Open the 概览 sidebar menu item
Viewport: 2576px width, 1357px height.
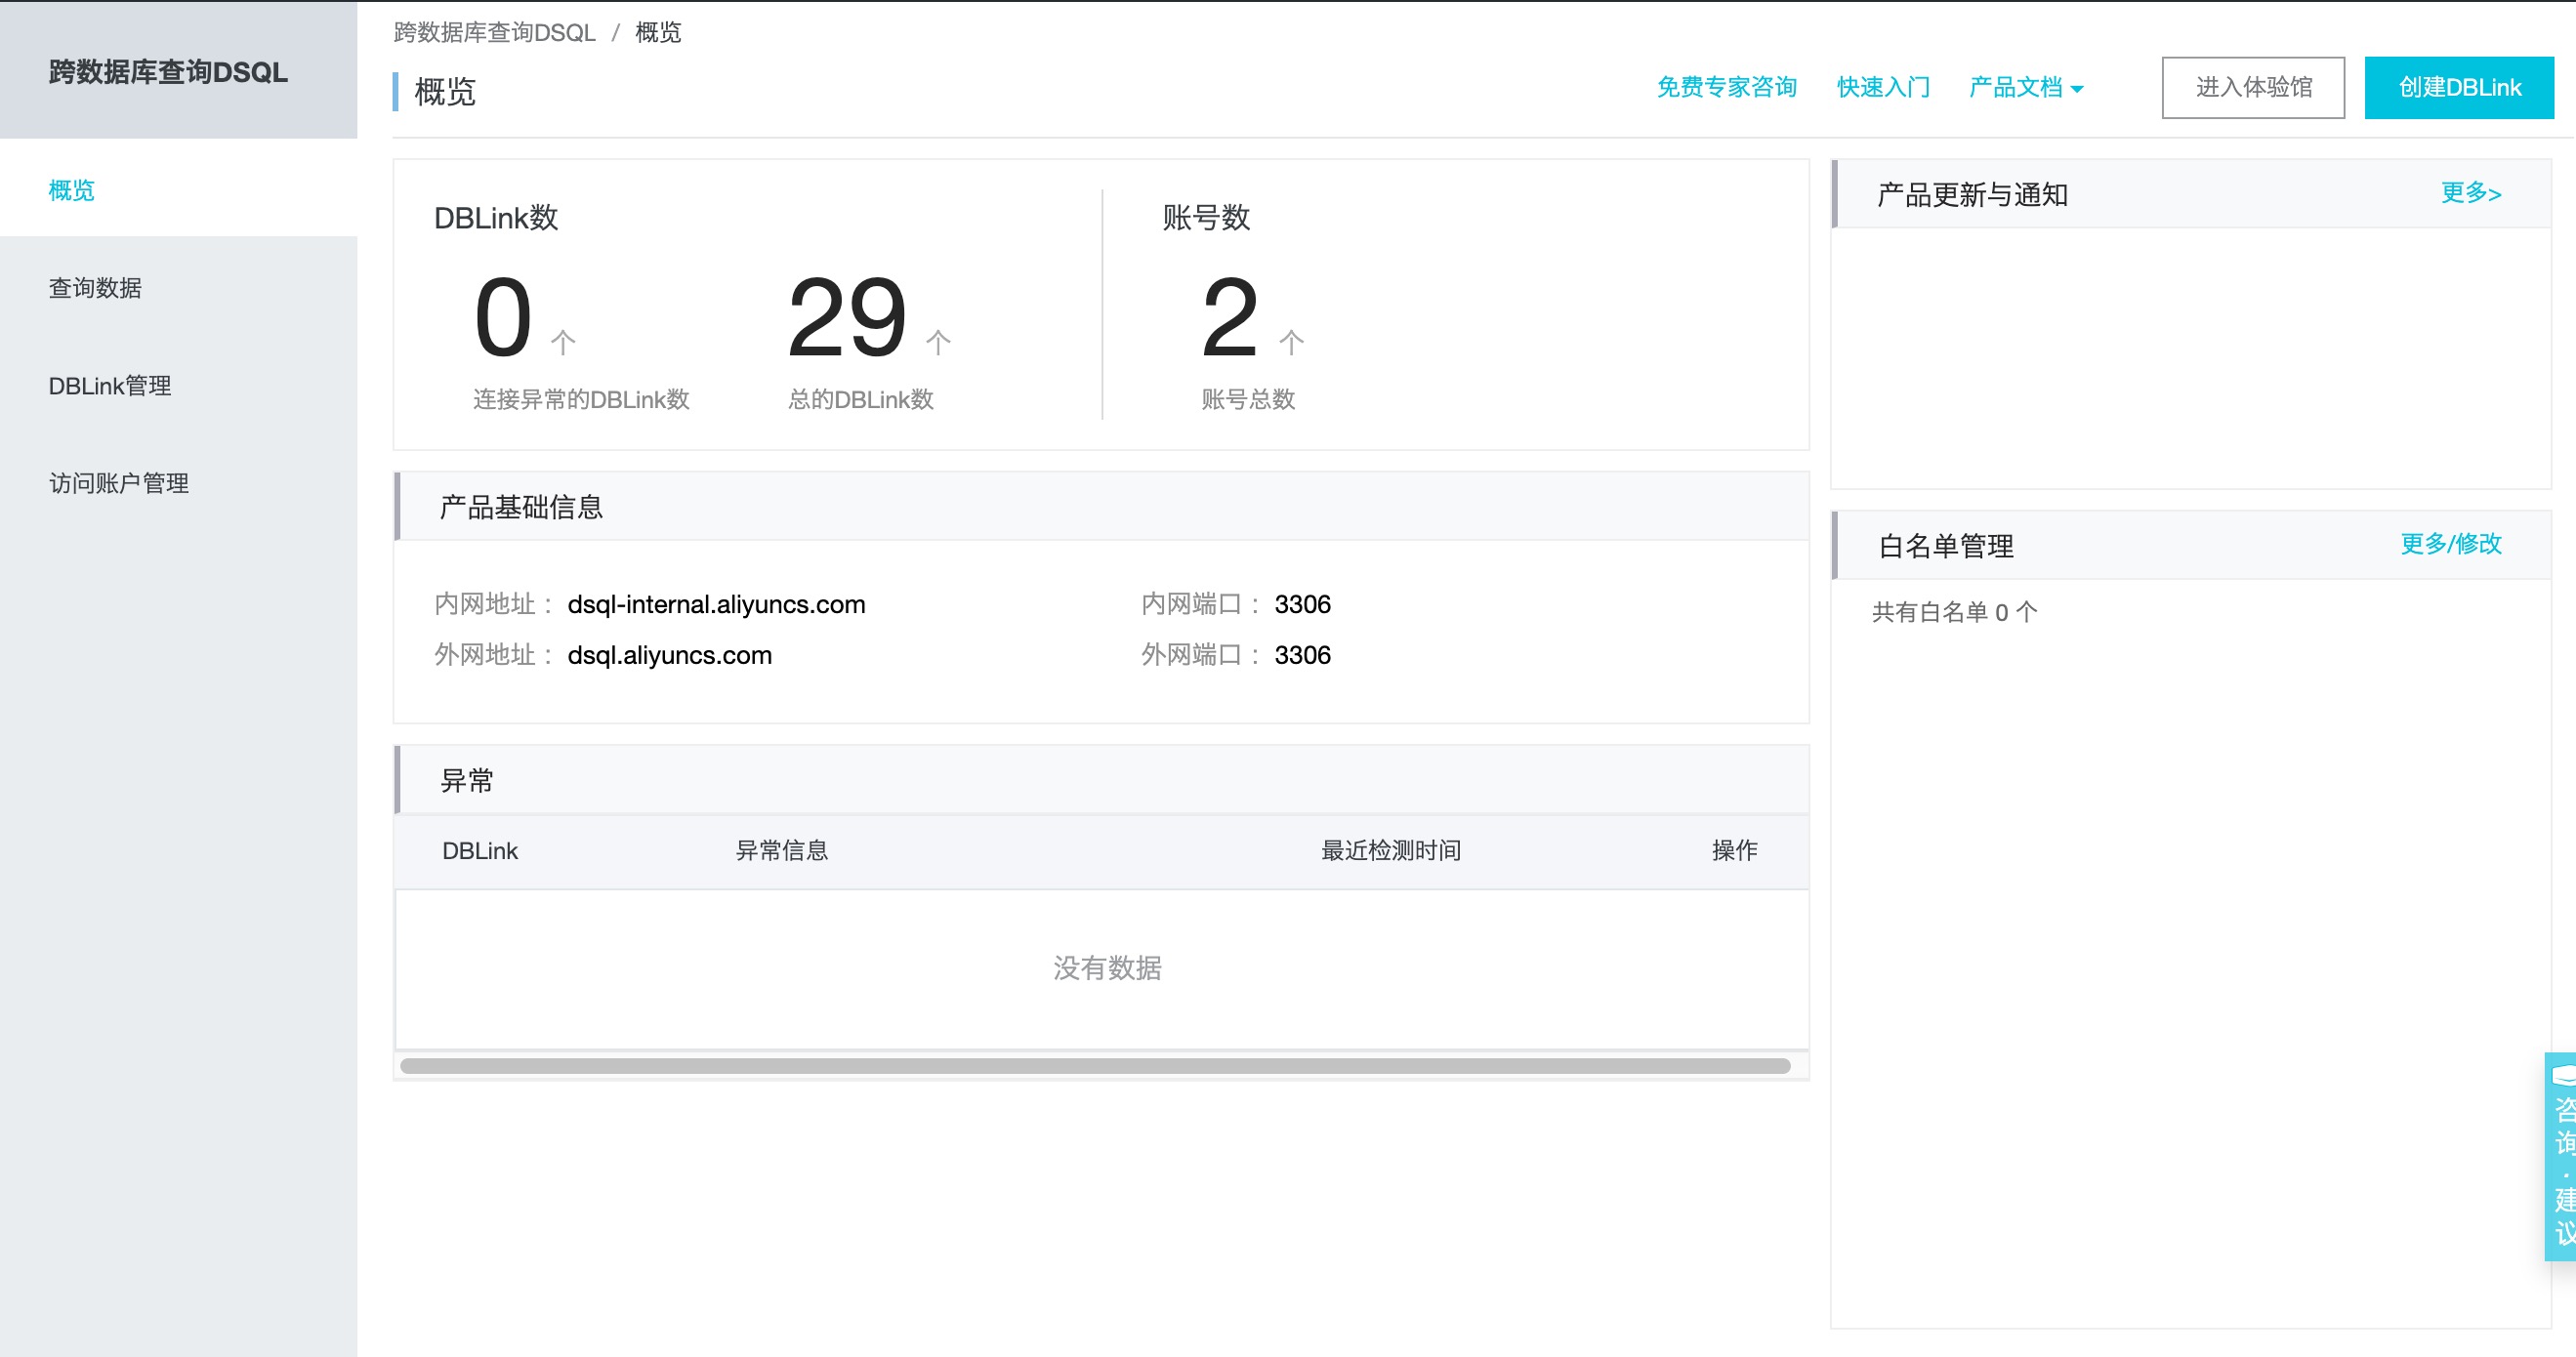178,189
